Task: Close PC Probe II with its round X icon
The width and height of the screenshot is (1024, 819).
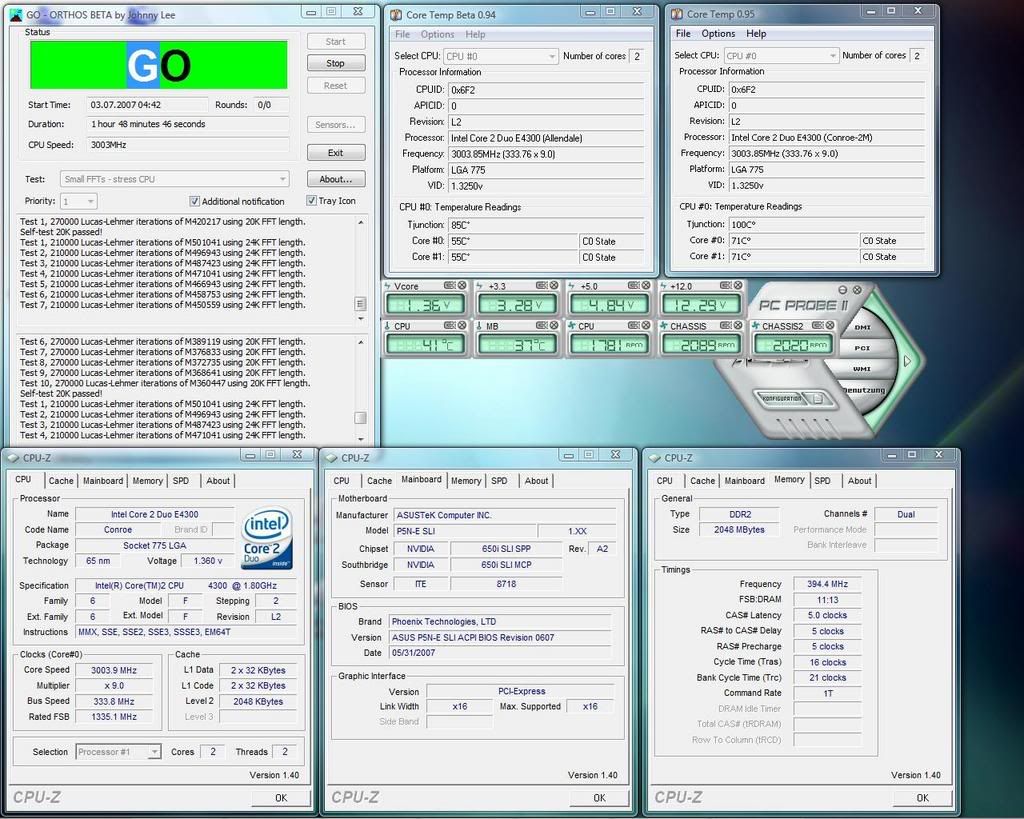Action: pos(857,290)
